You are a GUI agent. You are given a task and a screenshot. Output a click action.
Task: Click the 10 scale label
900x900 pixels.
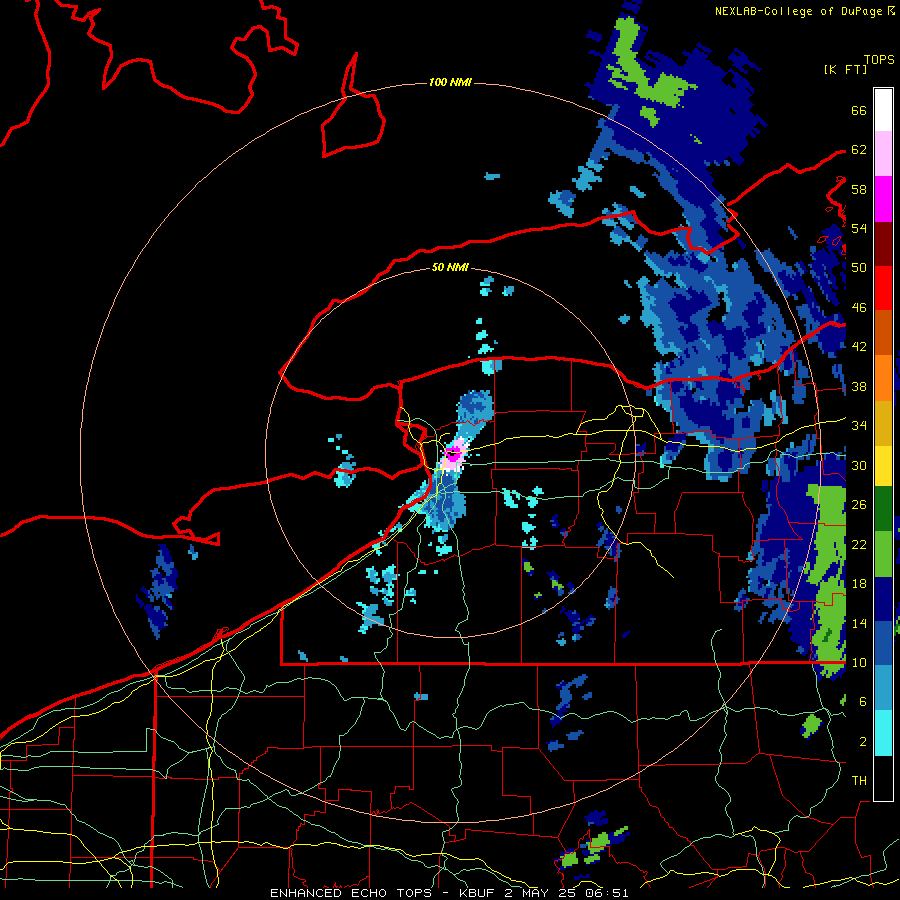(859, 662)
